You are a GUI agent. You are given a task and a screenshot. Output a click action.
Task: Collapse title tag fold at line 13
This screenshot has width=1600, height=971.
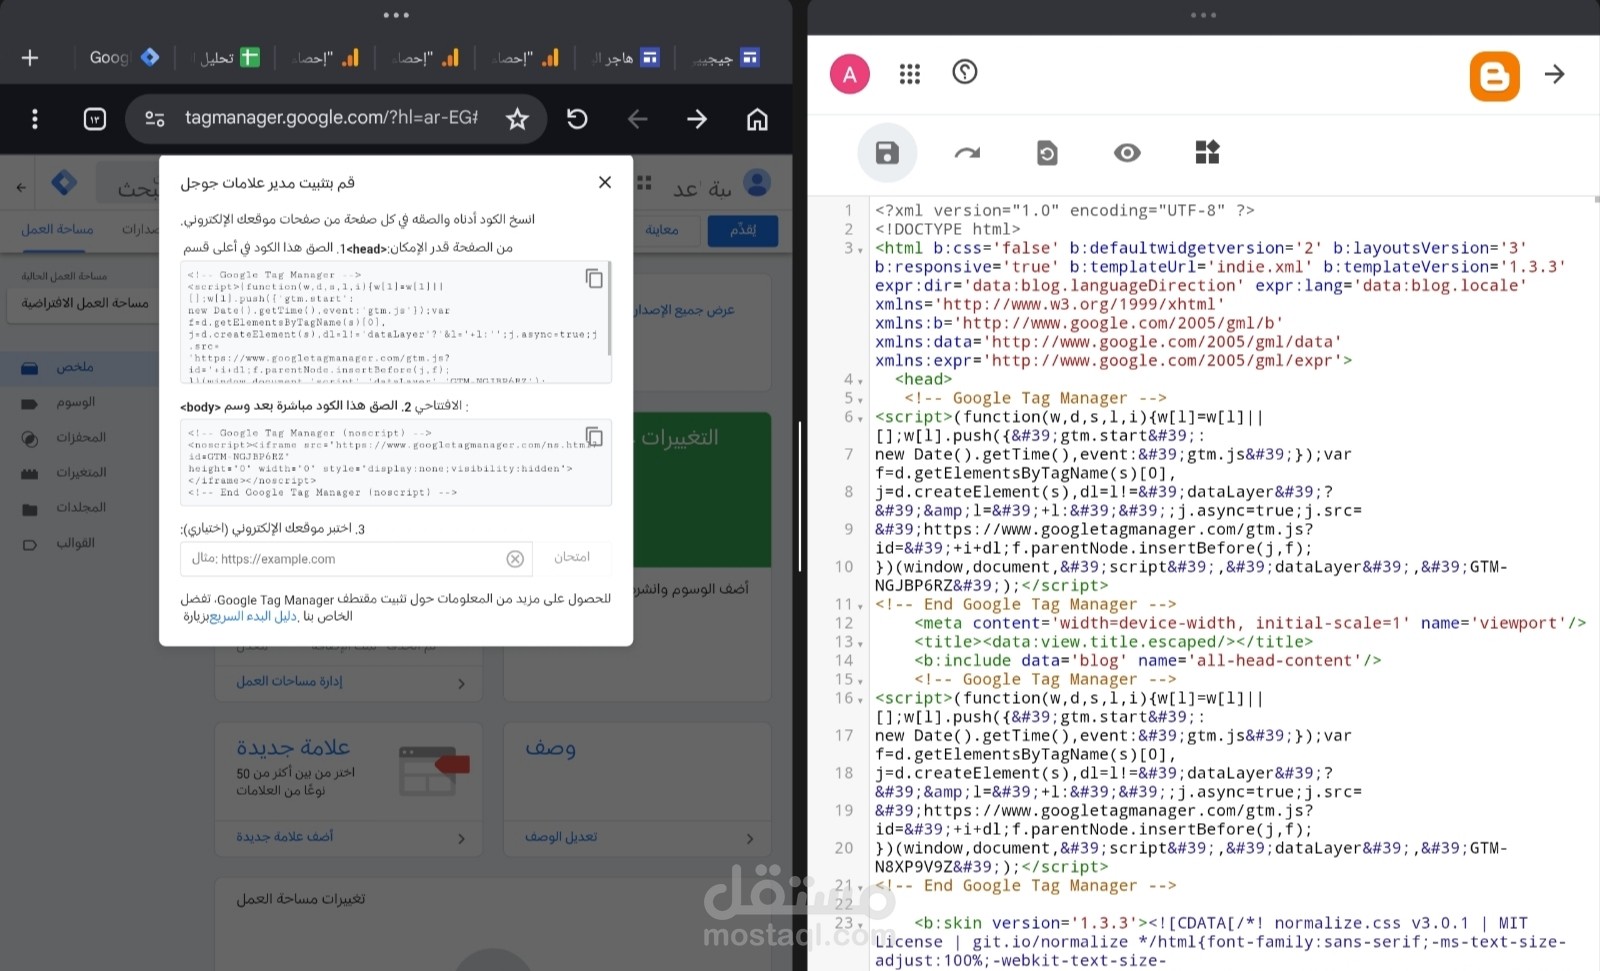tap(861, 644)
